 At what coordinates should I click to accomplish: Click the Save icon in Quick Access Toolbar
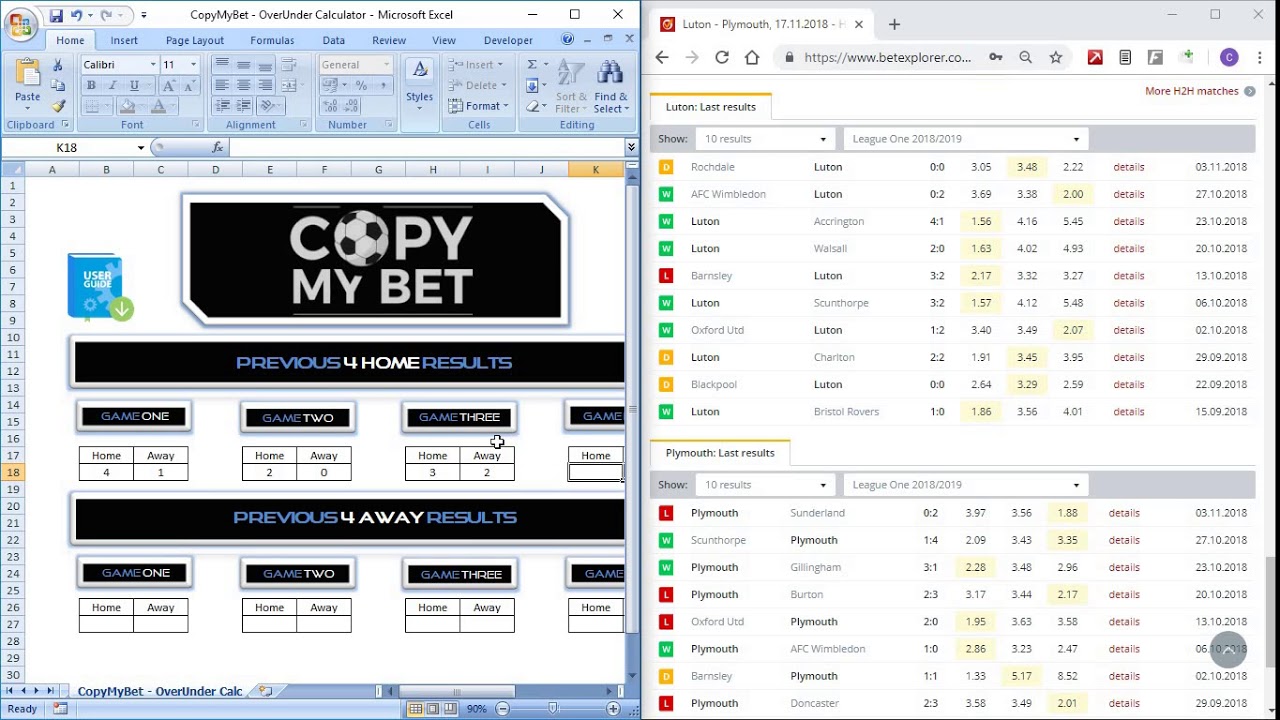pyautogui.click(x=56, y=15)
